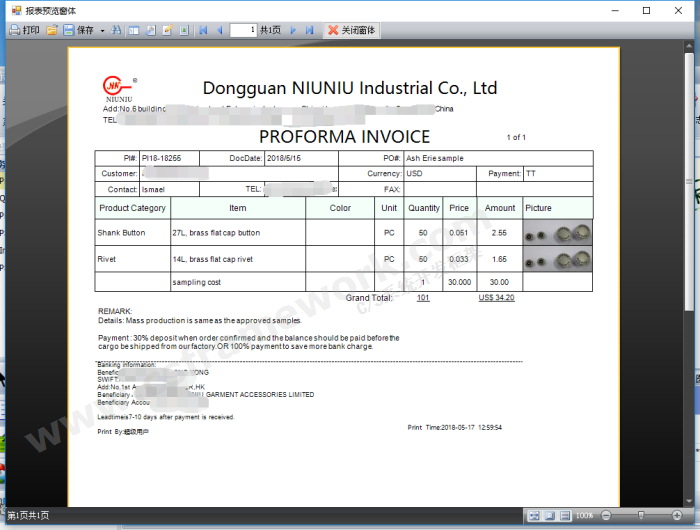The height and width of the screenshot is (530, 700).
Task: Click 关闭窗体 to close the preview
Action: (x=352, y=30)
